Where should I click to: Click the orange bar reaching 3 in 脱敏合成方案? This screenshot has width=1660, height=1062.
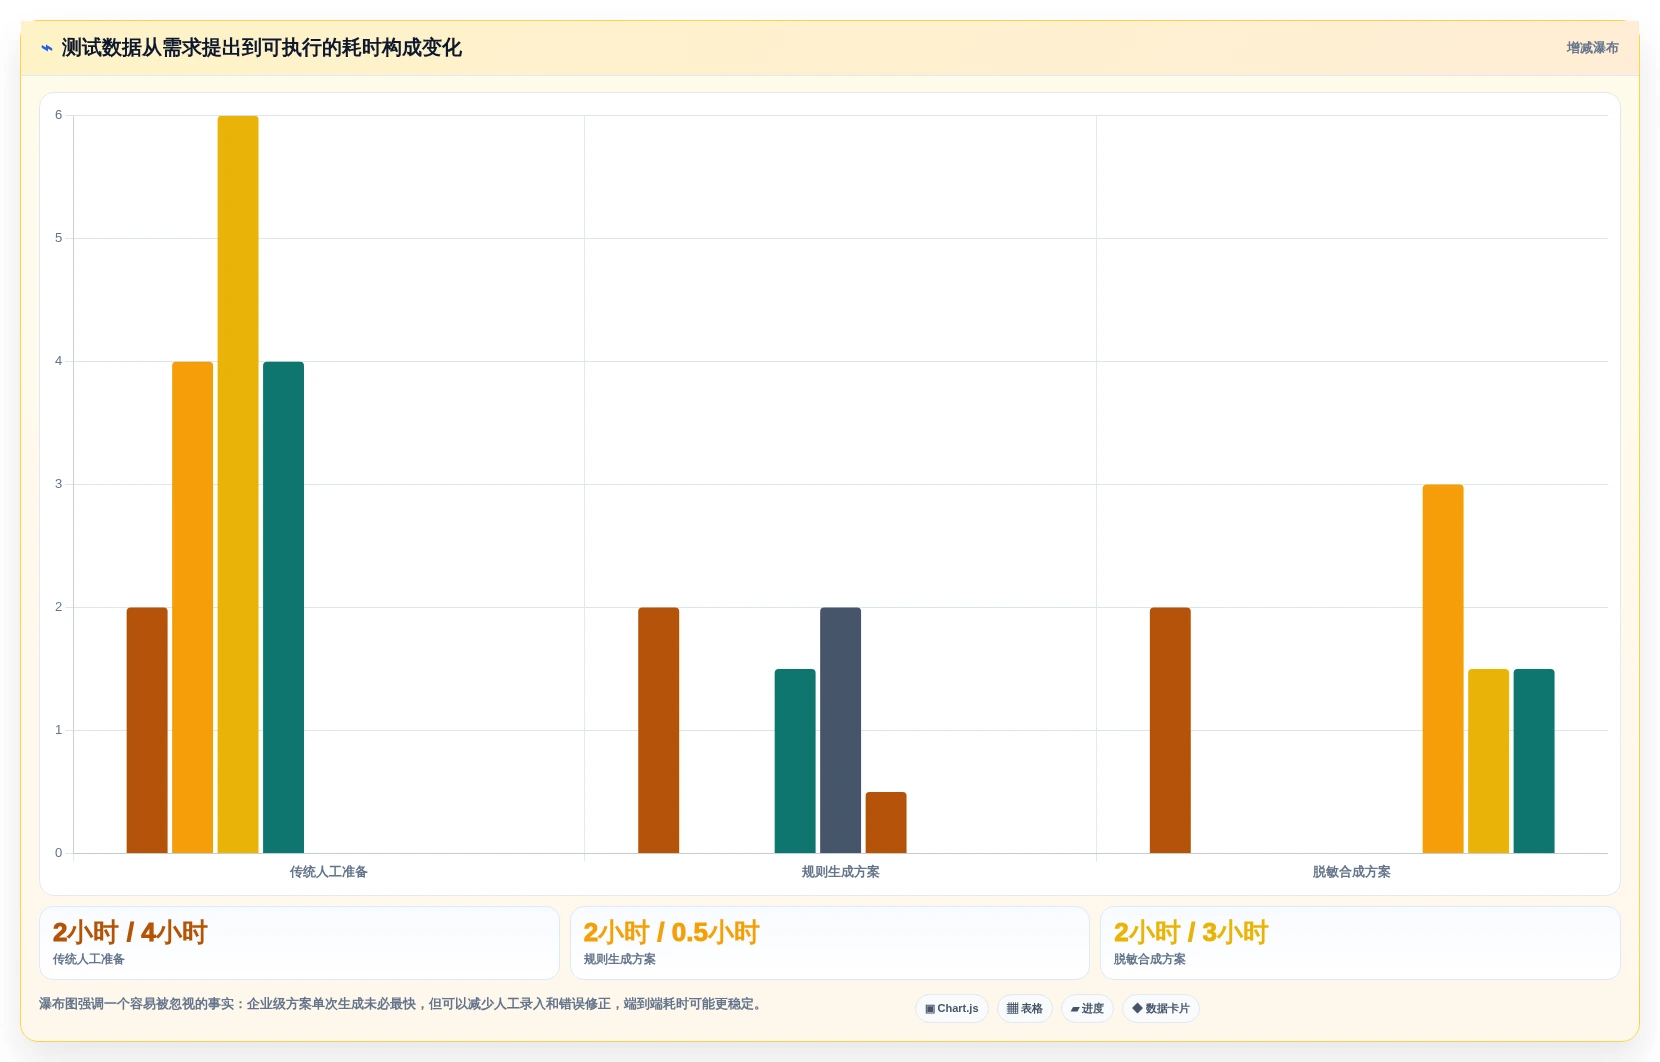click(1443, 669)
